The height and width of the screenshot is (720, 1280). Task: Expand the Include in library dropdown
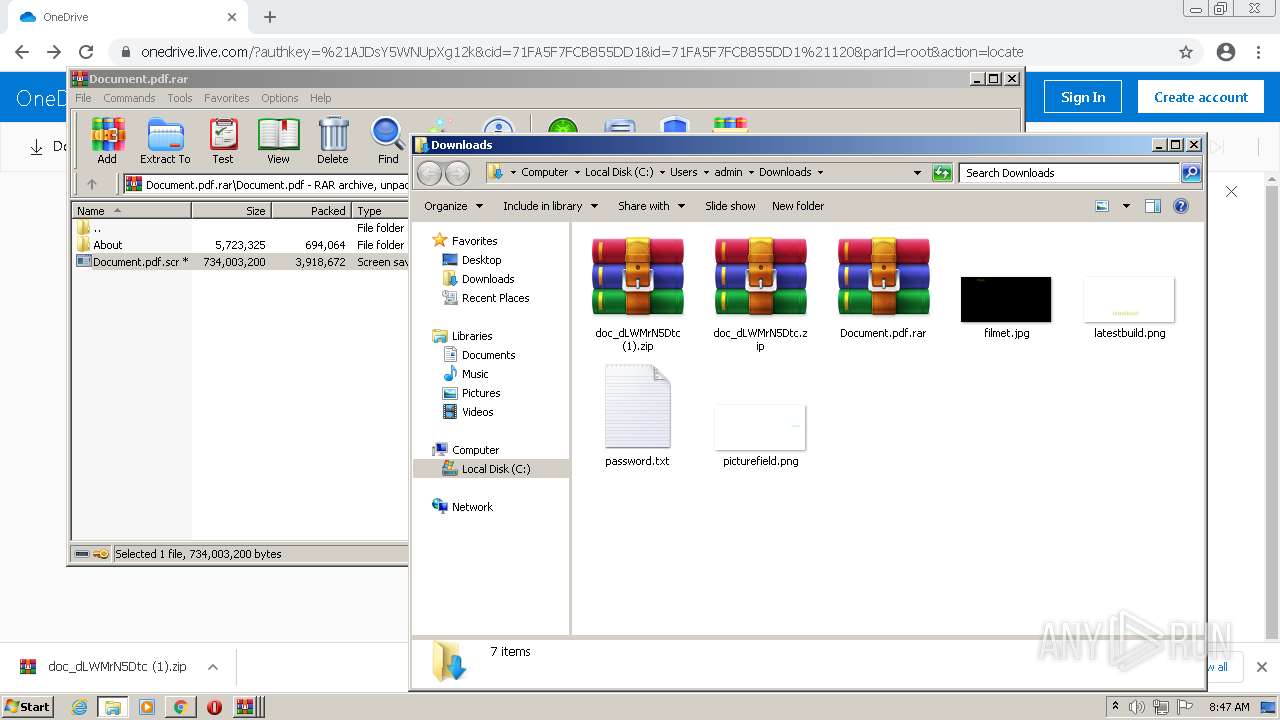(550, 206)
